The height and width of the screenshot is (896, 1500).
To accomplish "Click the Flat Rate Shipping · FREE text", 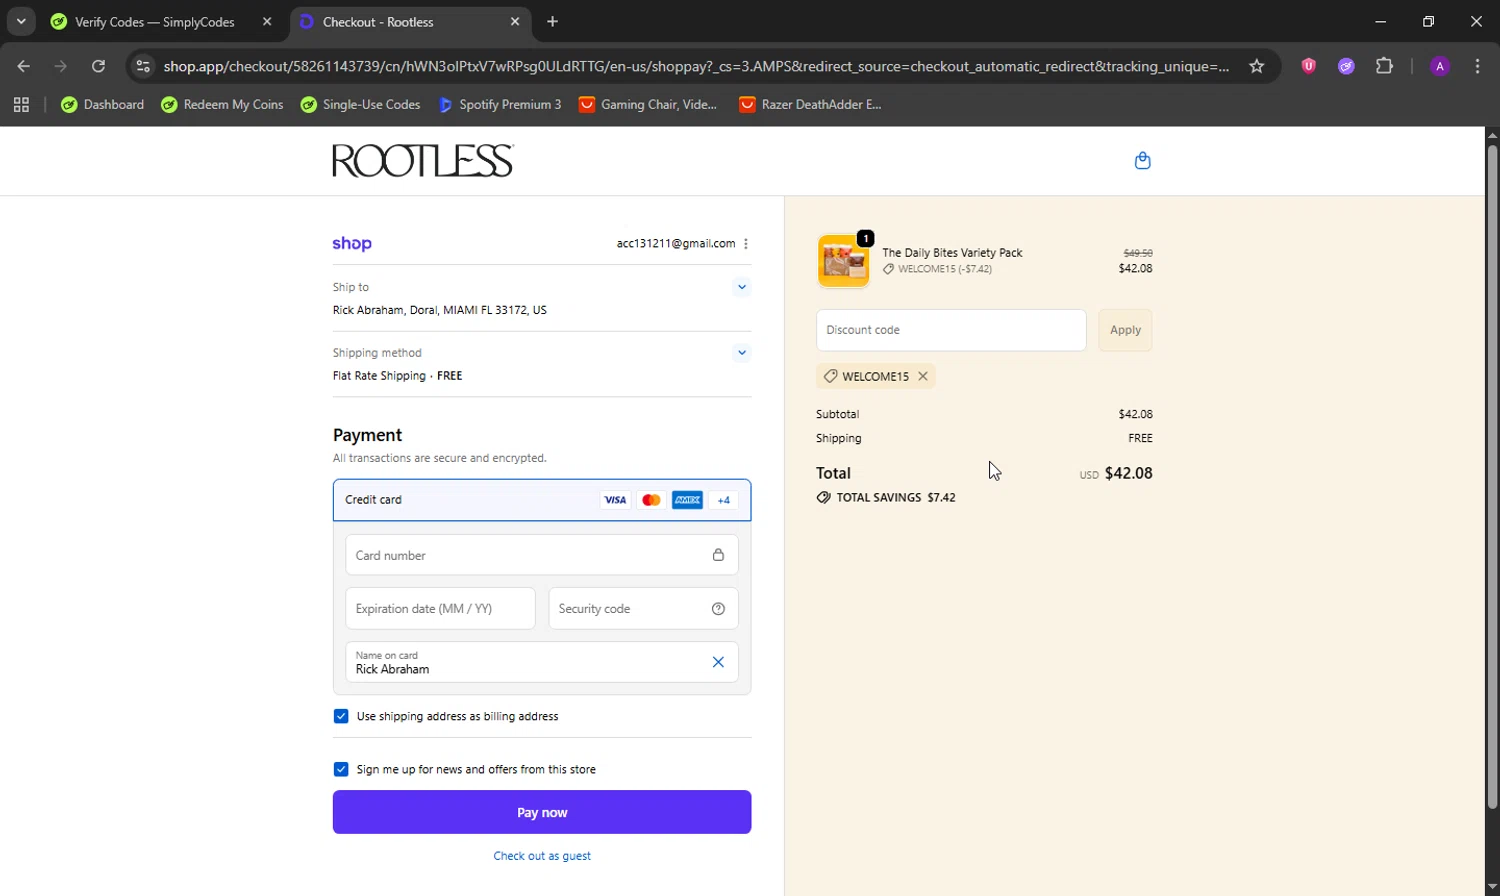I will tap(397, 376).
